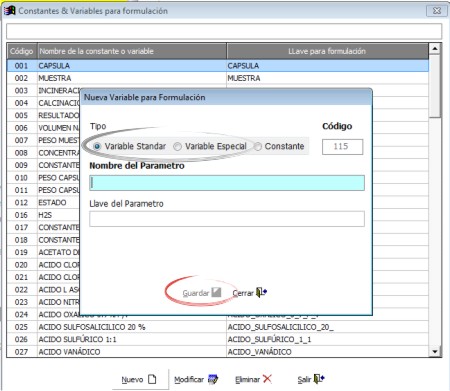The image size is (450, 391).
Task: Select code 023 row
Action: pyautogui.click(x=21, y=302)
